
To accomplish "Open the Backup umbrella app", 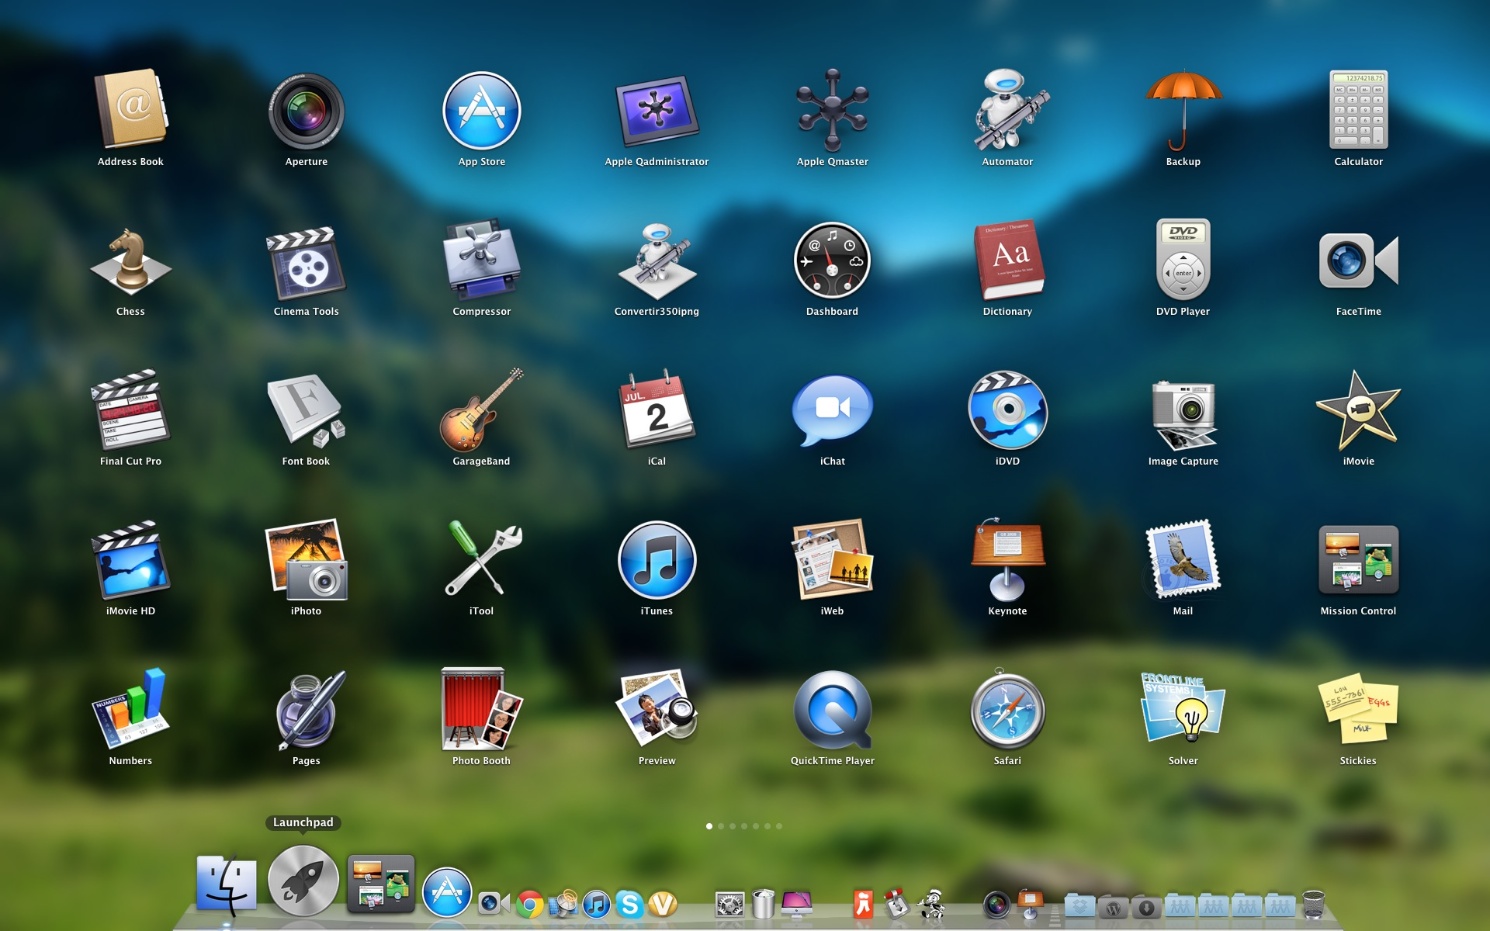I will (x=1183, y=110).
